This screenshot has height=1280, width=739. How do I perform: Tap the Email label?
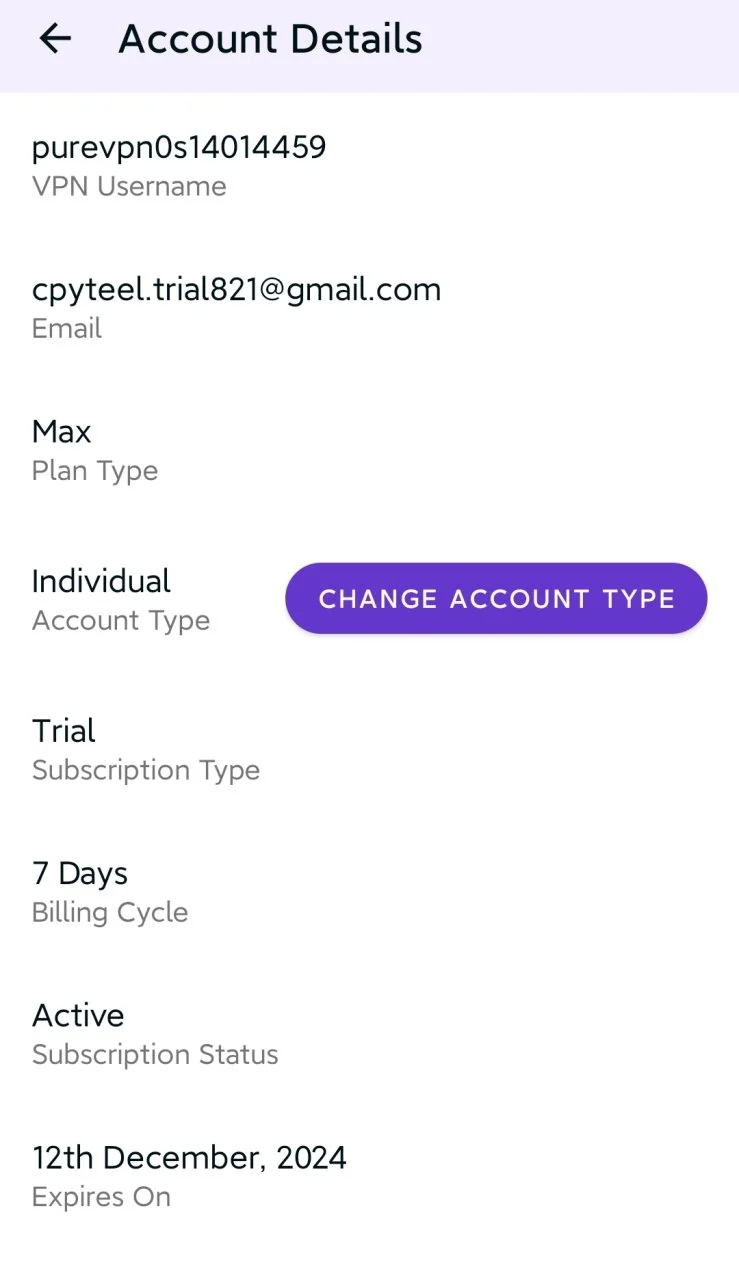click(67, 328)
